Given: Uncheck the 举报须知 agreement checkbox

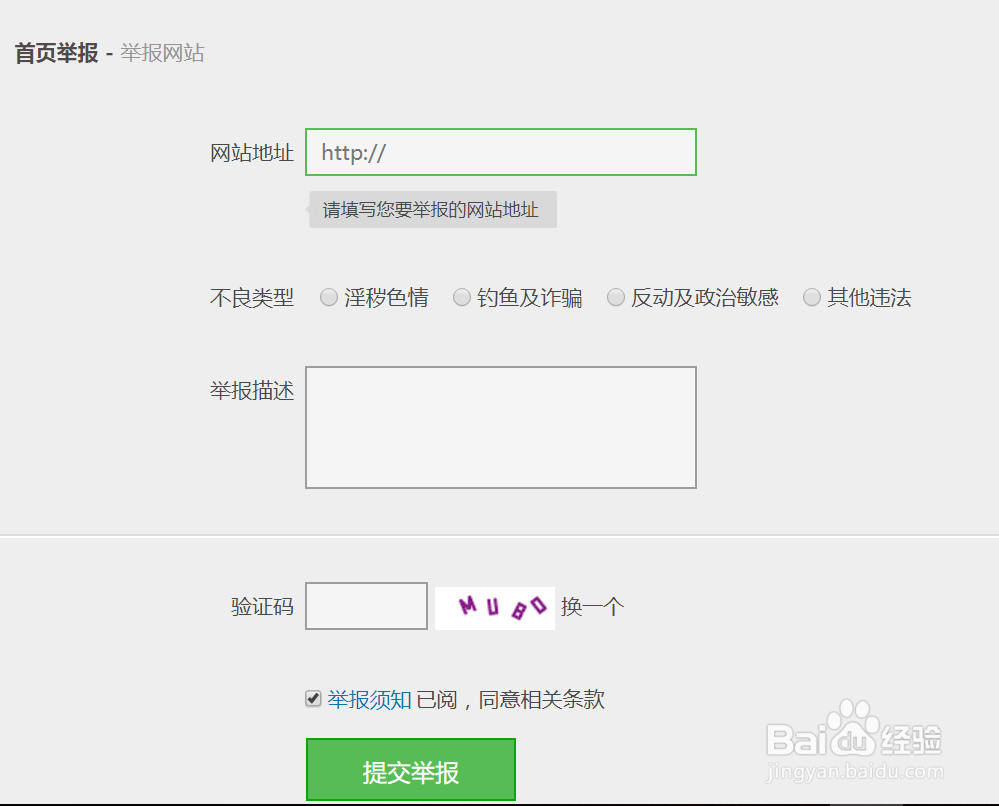Looking at the screenshot, I should (313, 699).
